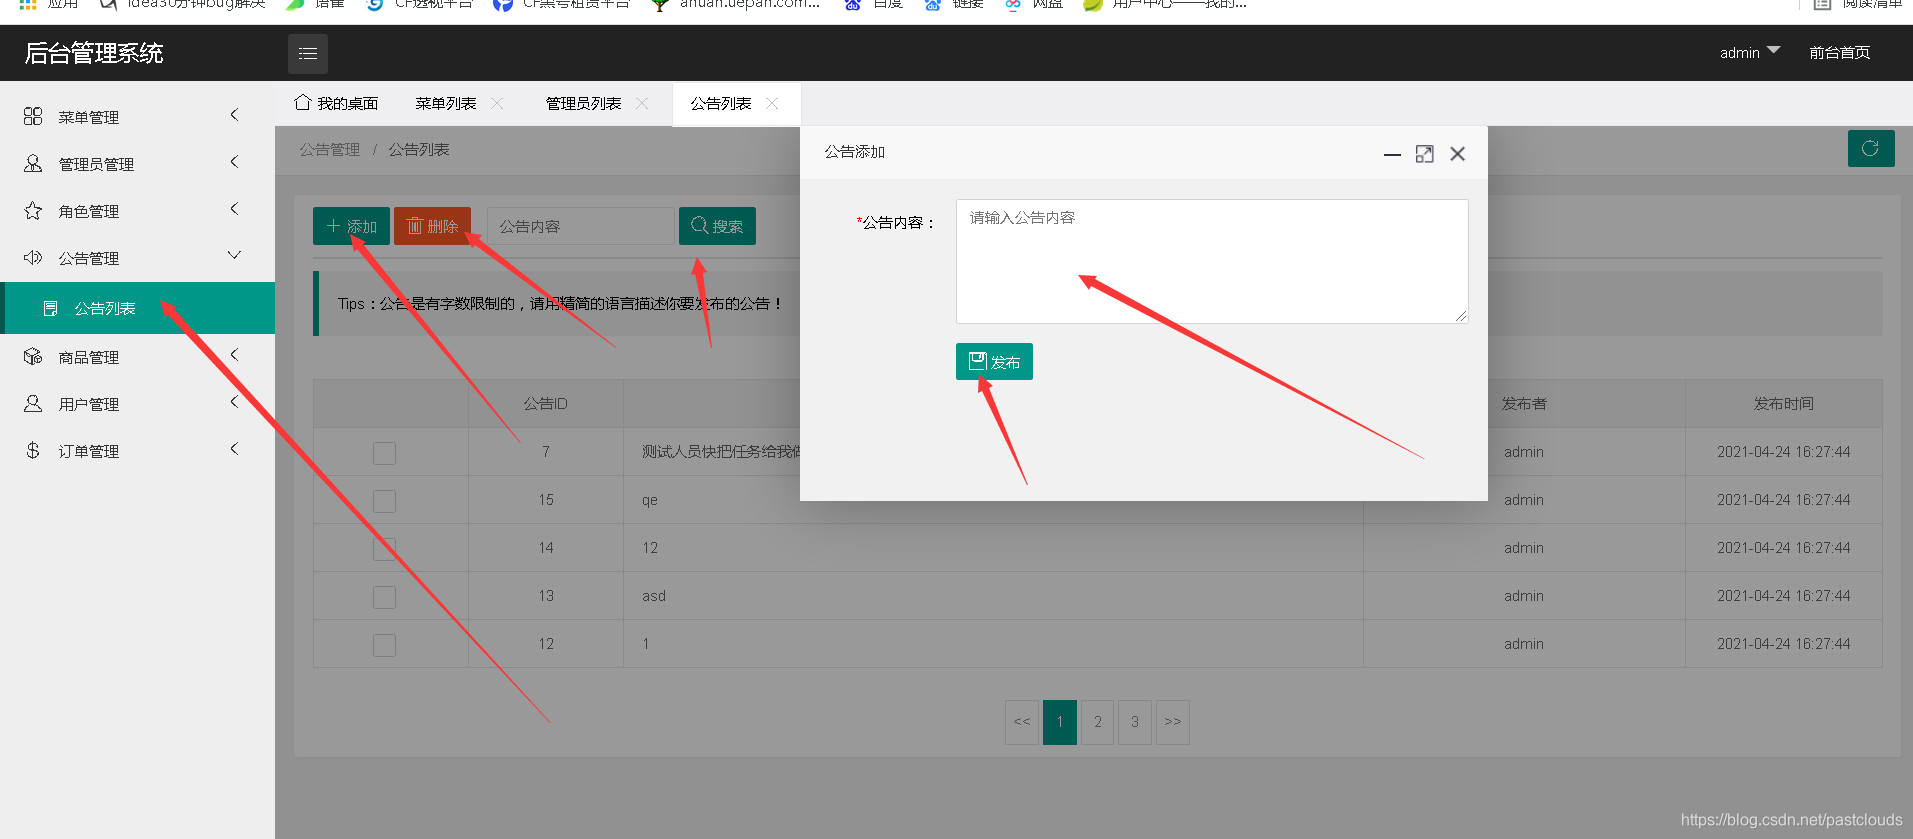The height and width of the screenshot is (839, 1913).
Task: Check the checkbox for row ID 12
Action: (384, 645)
